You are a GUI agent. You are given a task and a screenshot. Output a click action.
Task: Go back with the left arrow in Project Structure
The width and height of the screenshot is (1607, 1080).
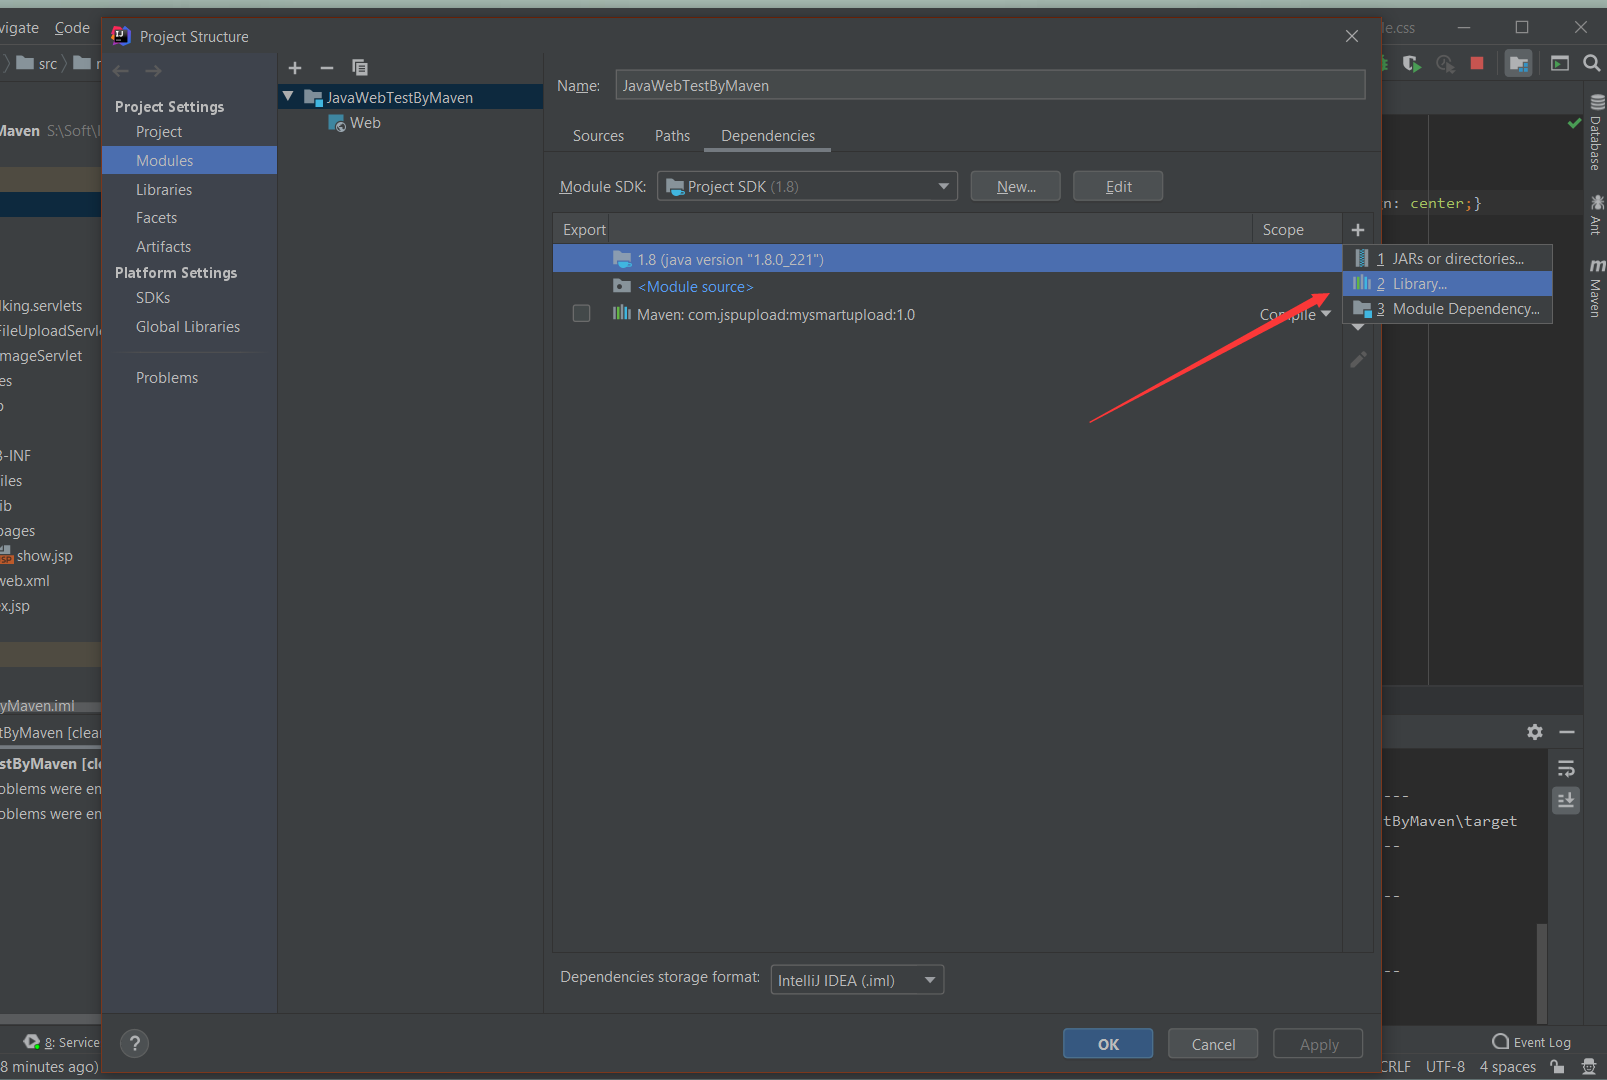(121, 70)
